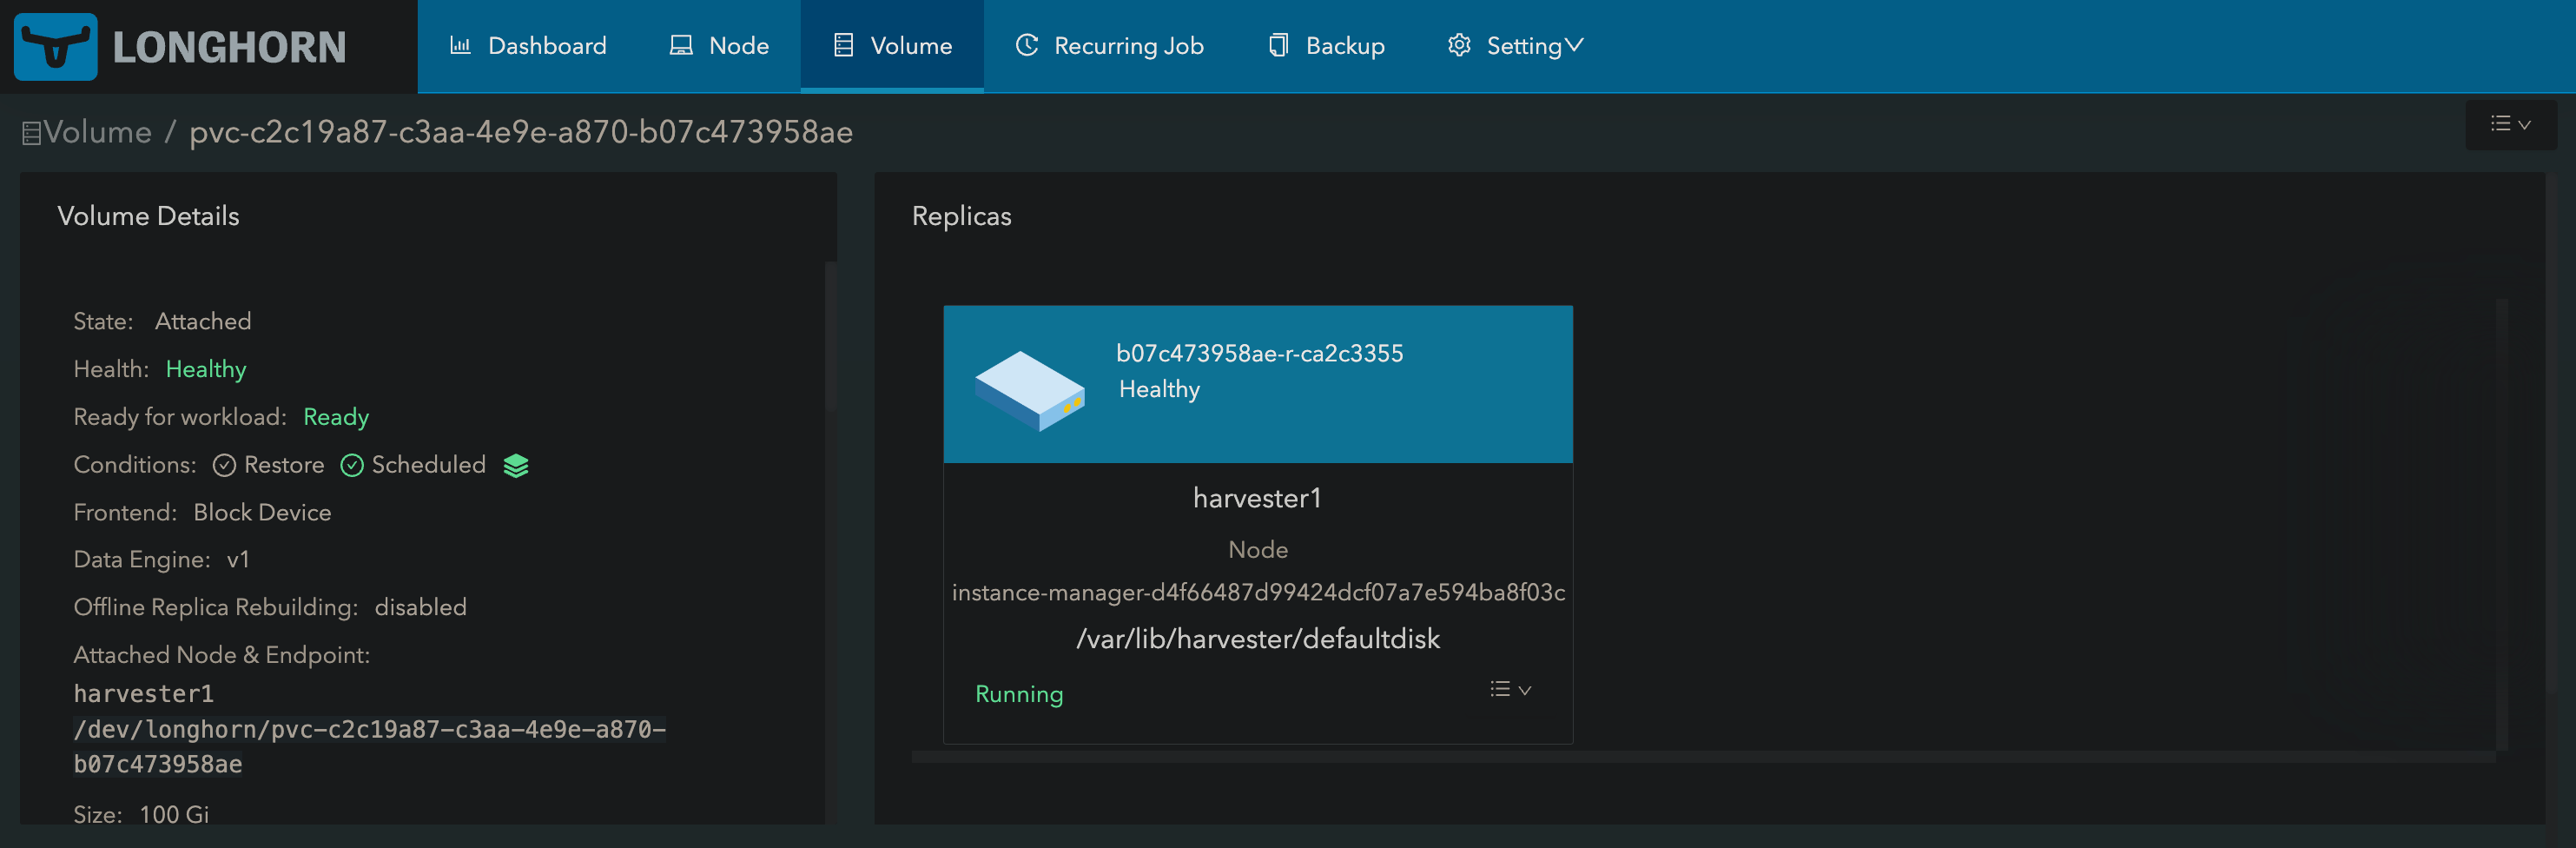
Task: Click the Healthy status link
Action: (x=205, y=368)
